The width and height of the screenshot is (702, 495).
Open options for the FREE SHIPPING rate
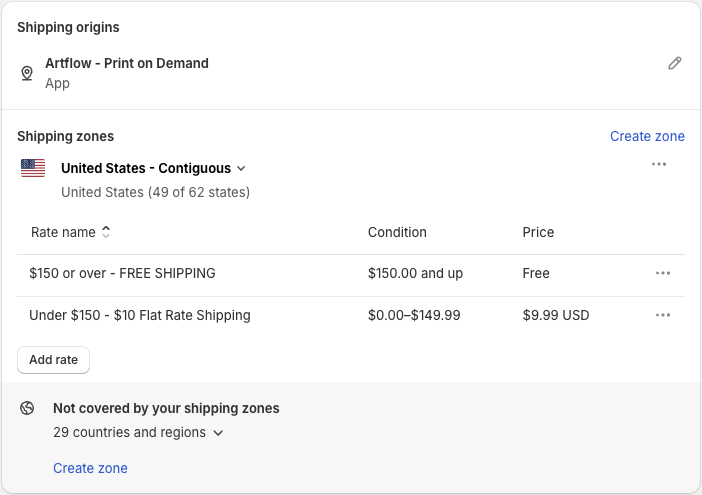click(x=663, y=273)
